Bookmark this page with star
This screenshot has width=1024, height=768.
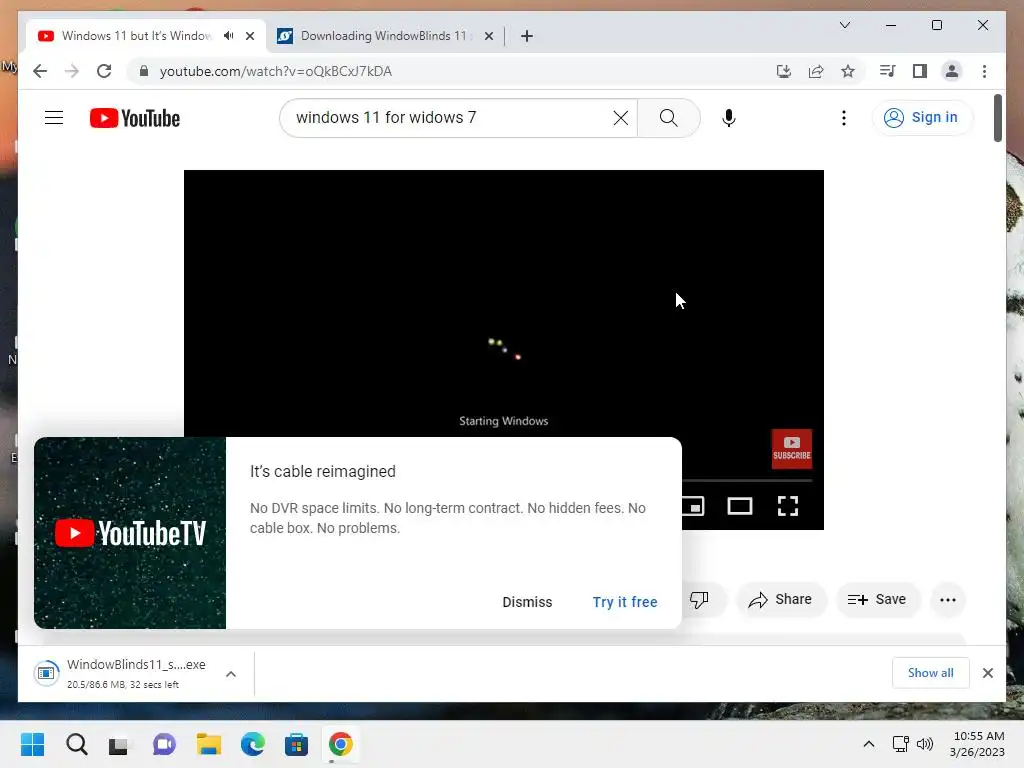point(848,71)
